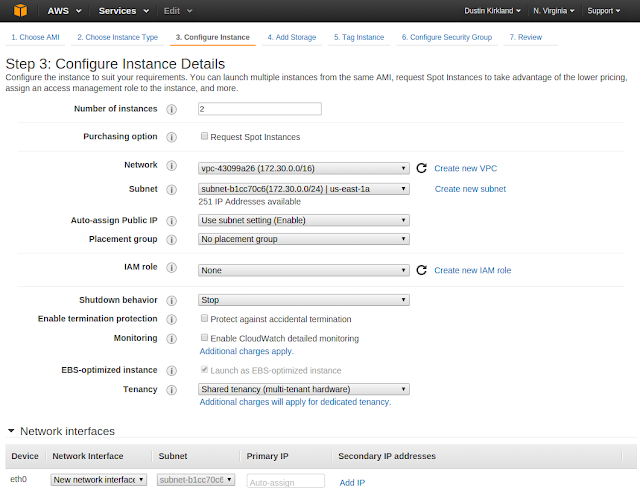
Task: Open info icon for Number of instances
Action: 171,109
